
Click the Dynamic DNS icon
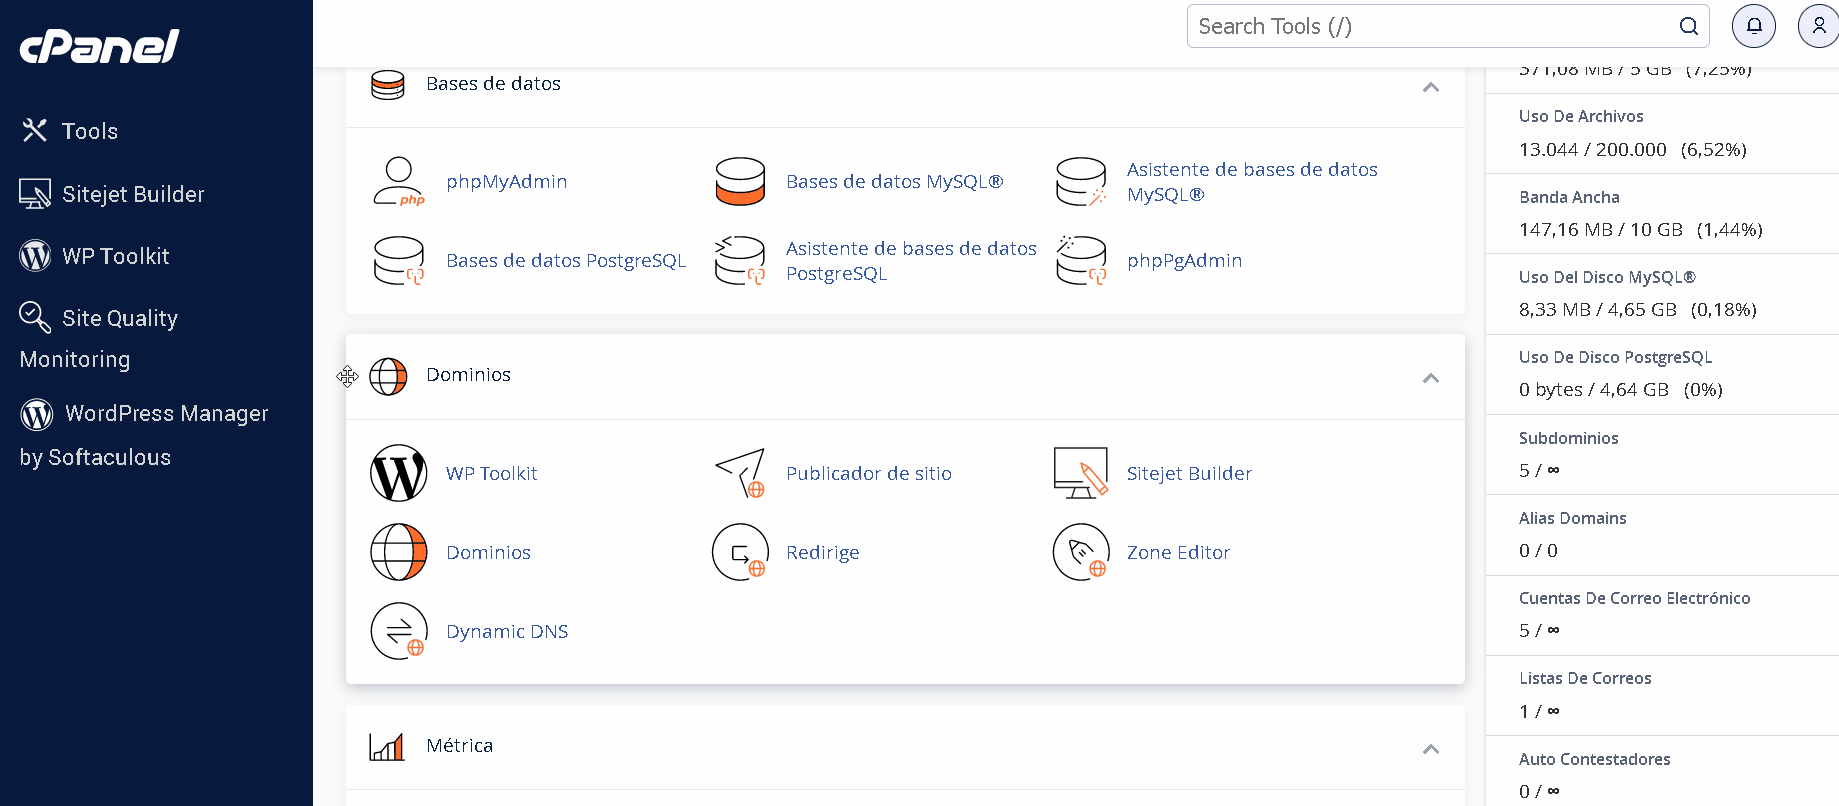(x=399, y=631)
